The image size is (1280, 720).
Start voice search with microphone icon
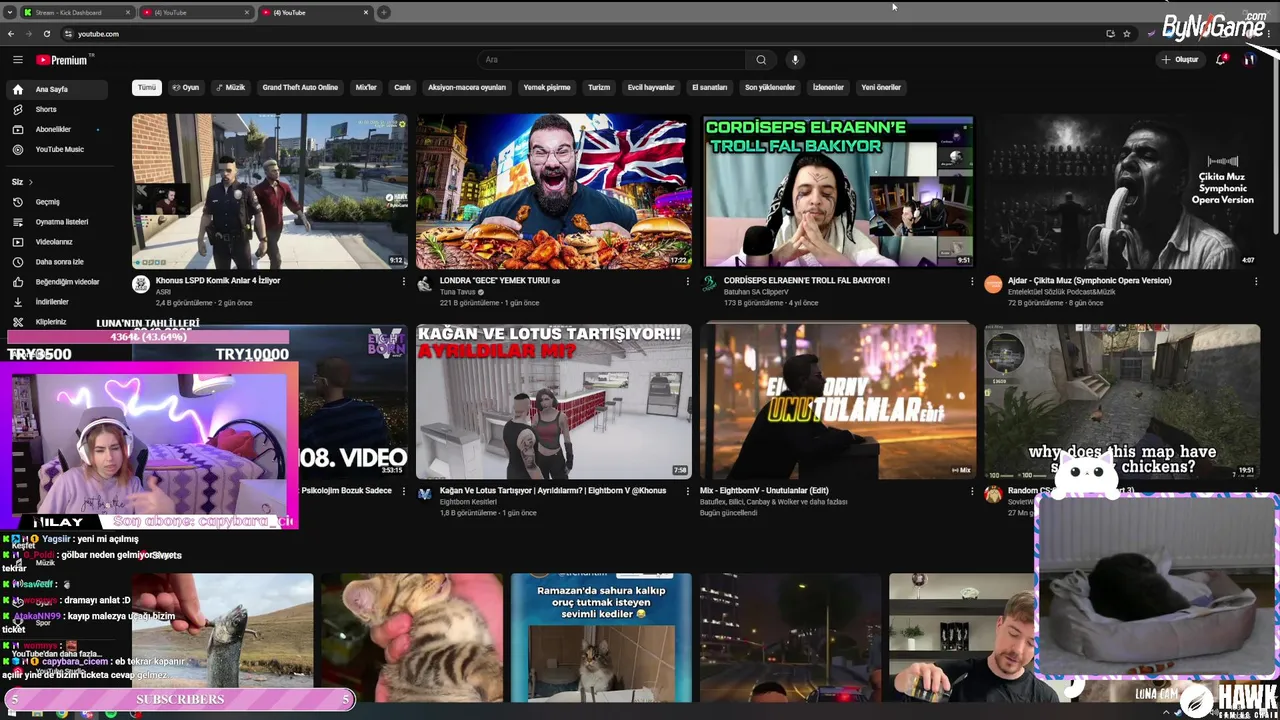[x=795, y=60]
